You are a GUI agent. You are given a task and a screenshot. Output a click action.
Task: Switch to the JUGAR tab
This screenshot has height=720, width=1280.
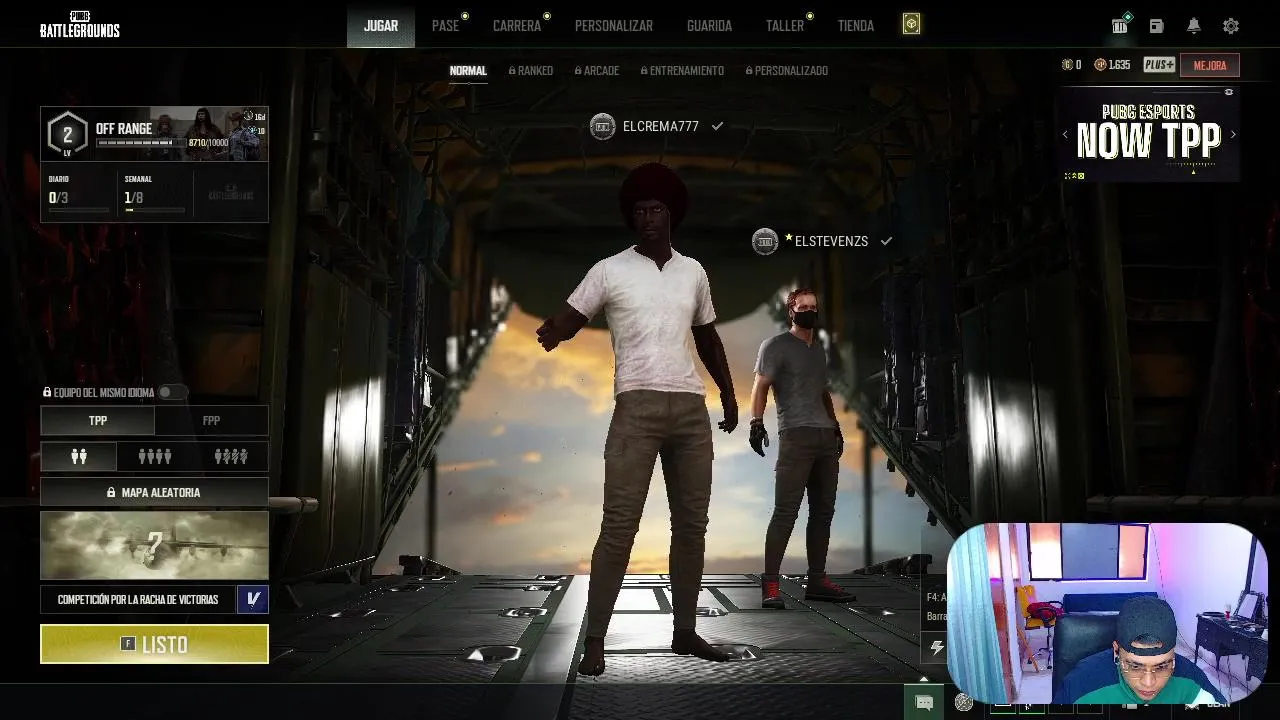click(x=381, y=26)
